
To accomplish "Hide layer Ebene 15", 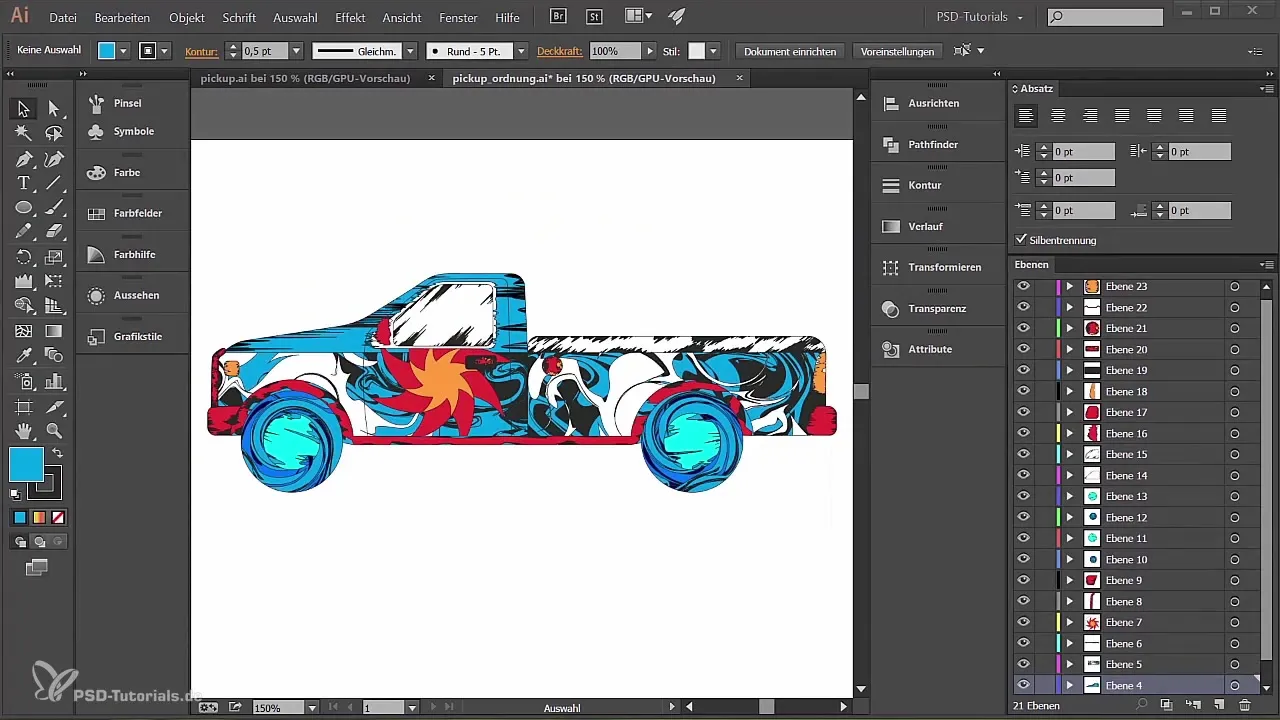I will 1023,454.
